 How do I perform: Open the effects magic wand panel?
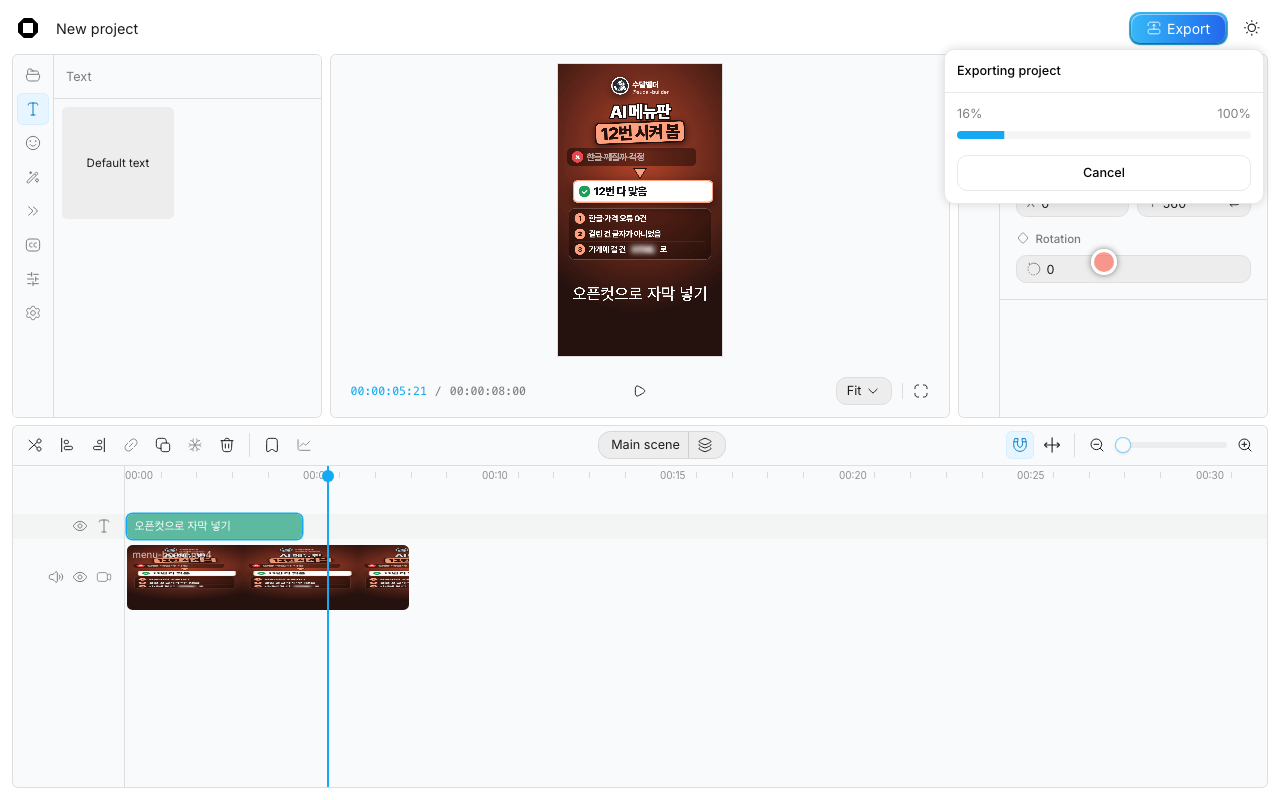33,177
